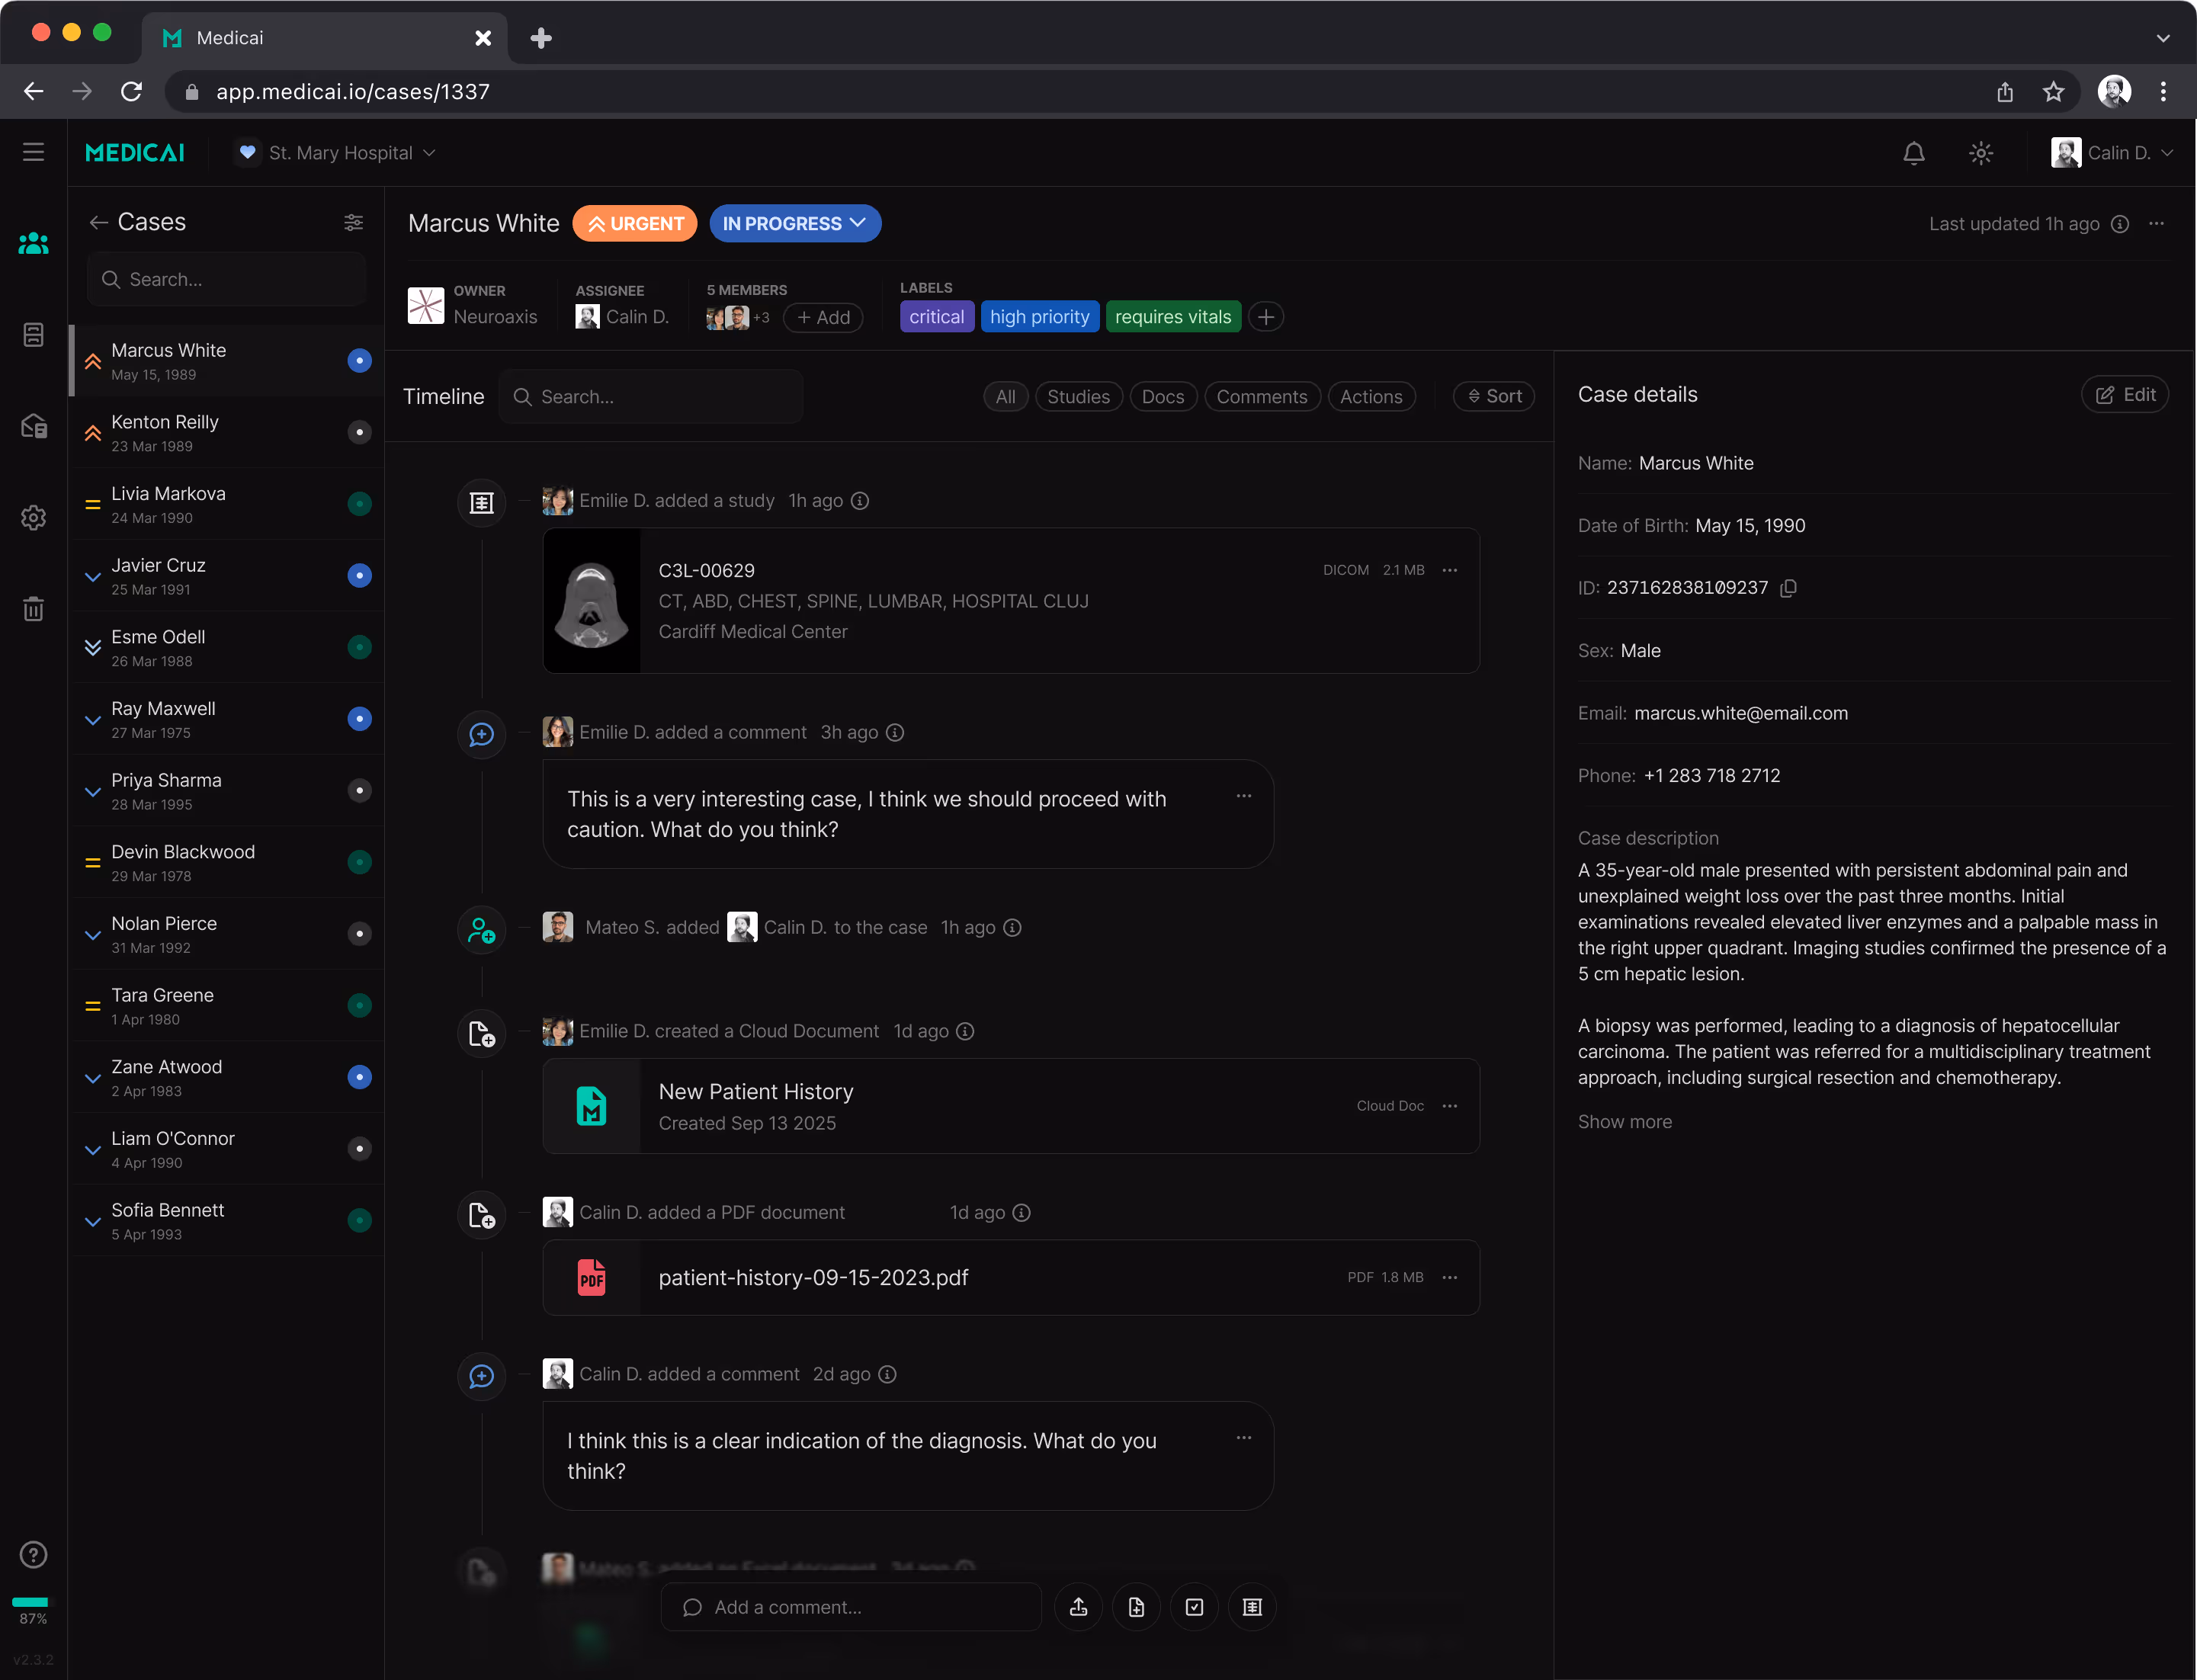2197x1680 pixels.
Task: Copy the patient ID to clipboard
Action: 1789,588
